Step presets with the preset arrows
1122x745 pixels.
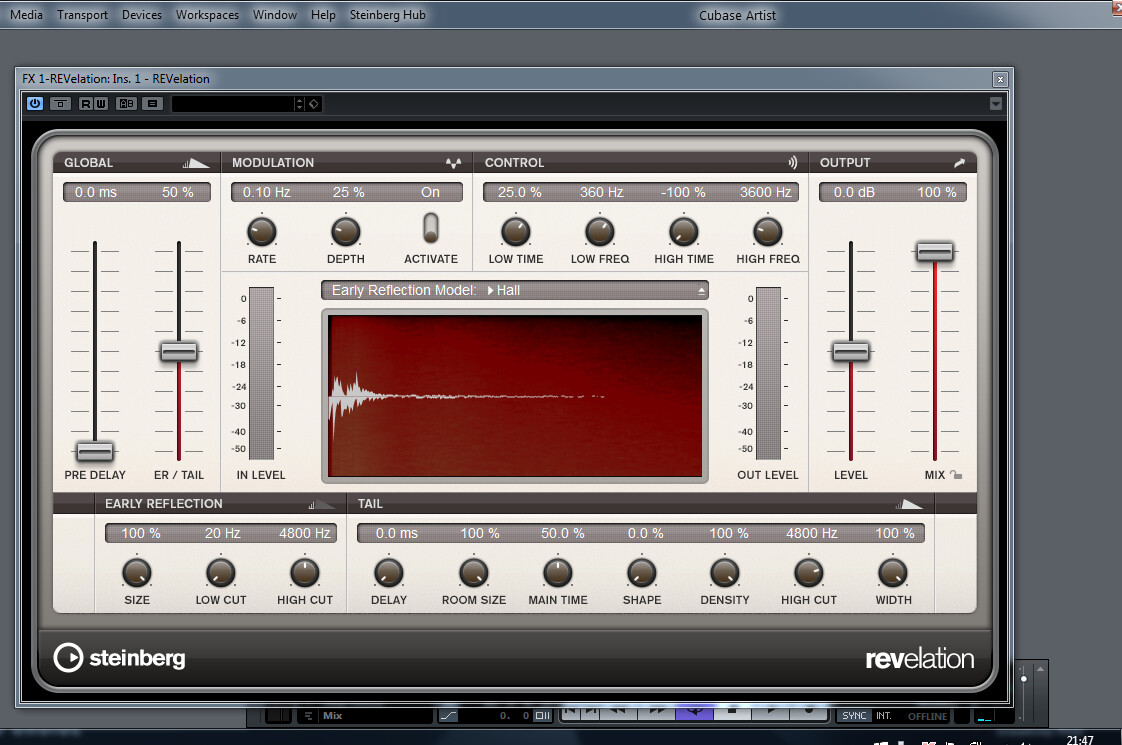click(x=299, y=104)
